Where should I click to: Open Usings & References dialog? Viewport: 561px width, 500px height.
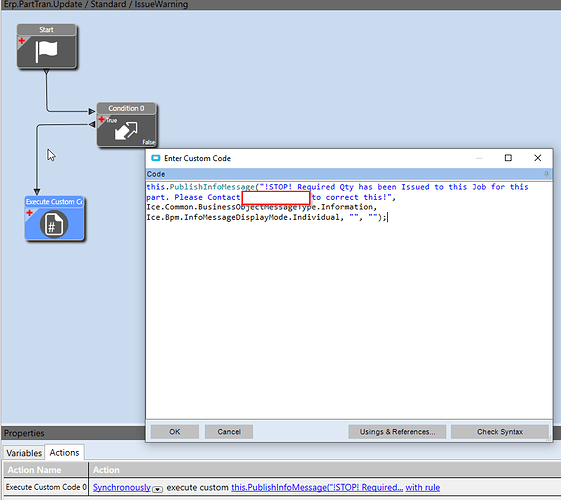pyautogui.click(x=397, y=432)
